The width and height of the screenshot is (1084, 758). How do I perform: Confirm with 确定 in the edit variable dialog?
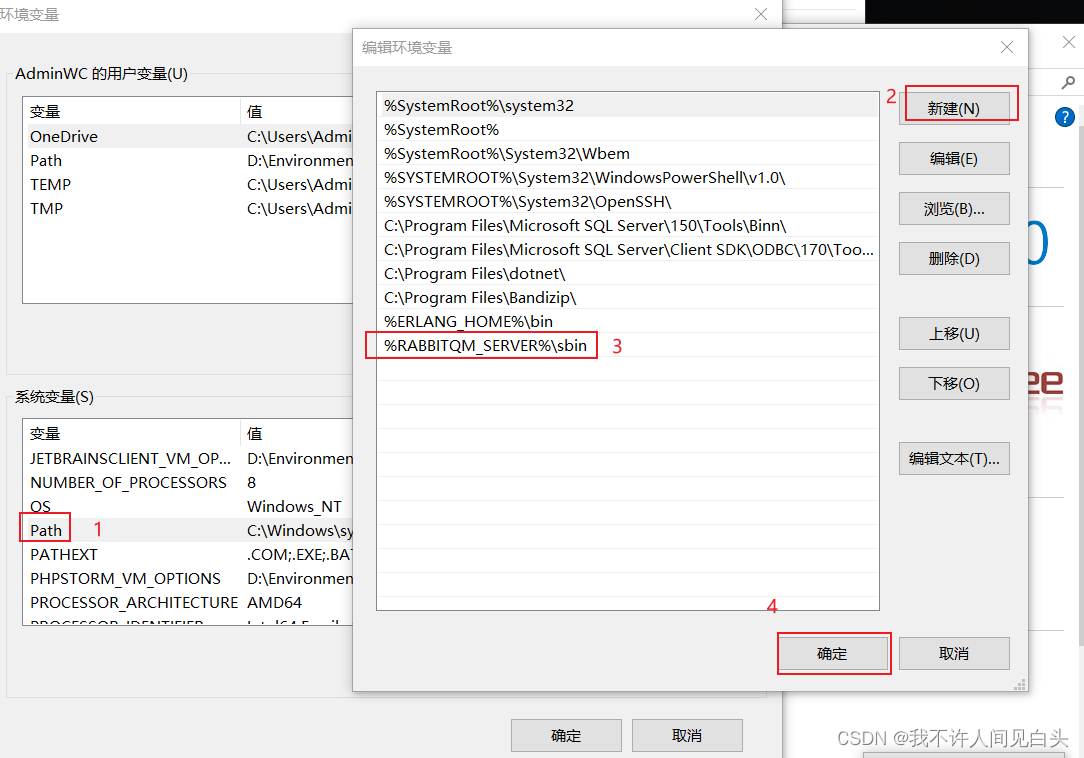[832, 654]
